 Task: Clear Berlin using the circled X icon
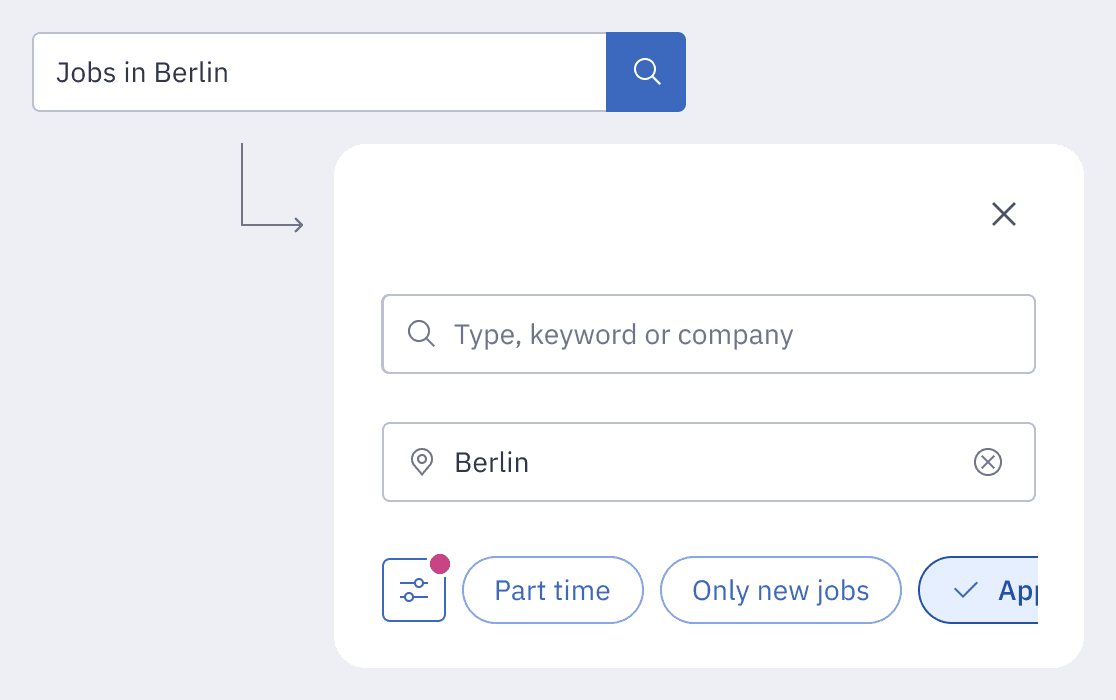(x=987, y=462)
